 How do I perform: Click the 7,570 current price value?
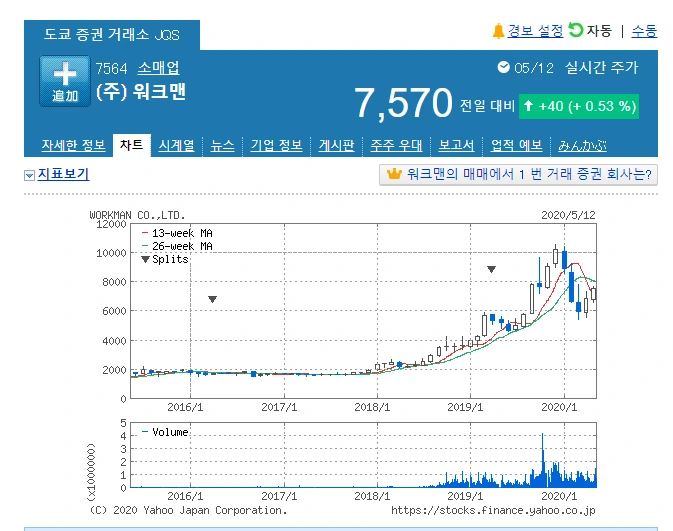pos(403,103)
